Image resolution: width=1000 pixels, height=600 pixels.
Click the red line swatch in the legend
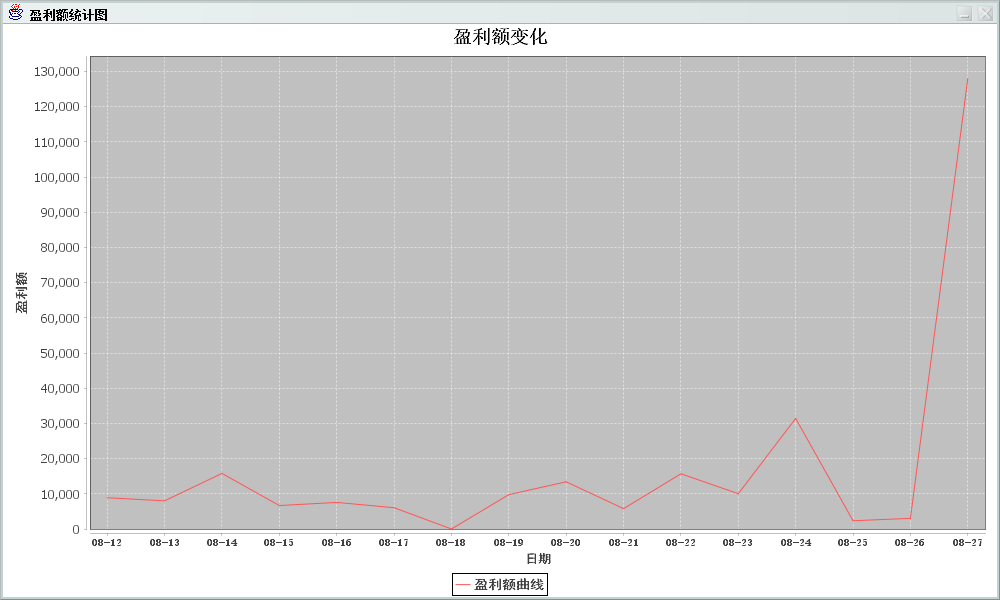pos(463,585)
